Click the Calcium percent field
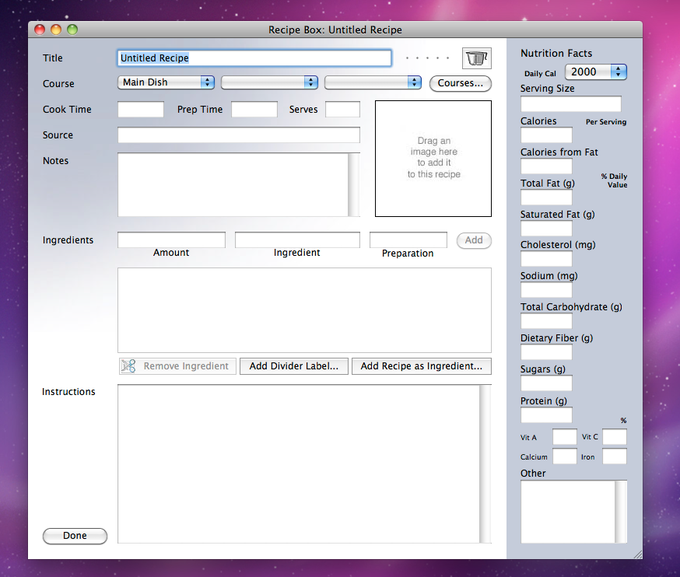680x577 pixels. click(x=565, y=456)
